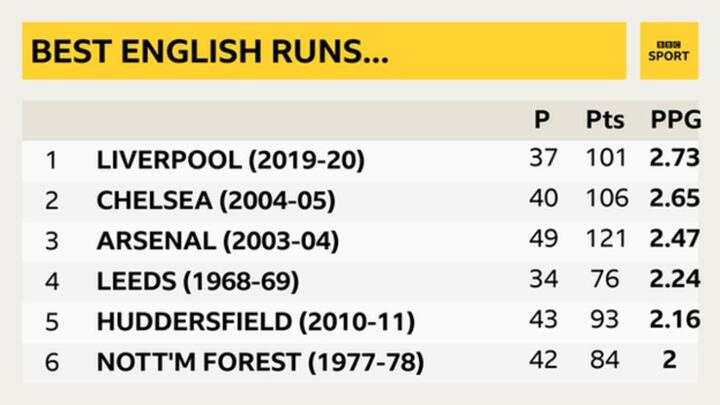Click rank number 6 in the table
Screen dimensions: 720x405
[51, 362]
